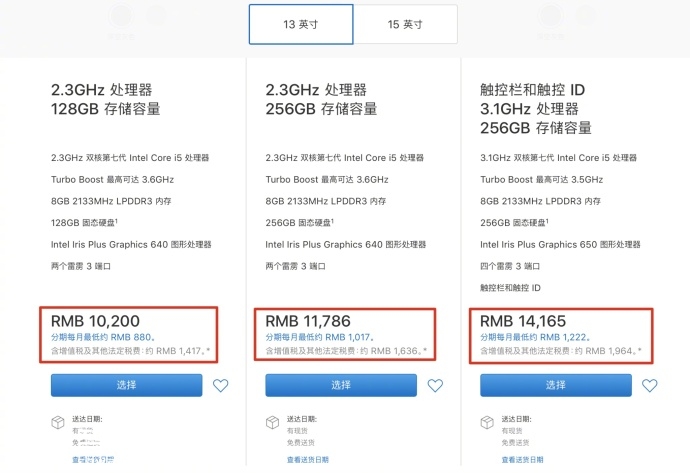Click 选择 for the Touch Bar 3.1GHz model
The width and height of the screenshot is (690, 473).
[x=556, y=385]
